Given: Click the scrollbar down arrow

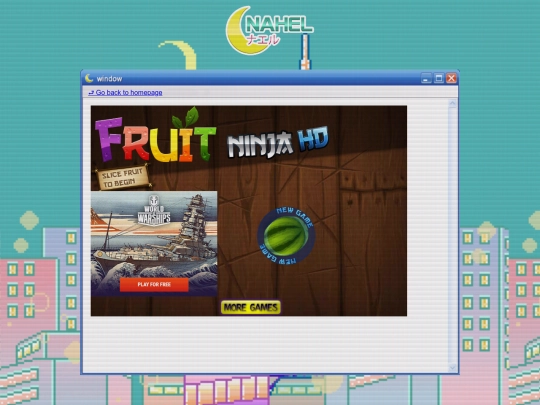Looking at the screenshot, I should [453, 368].
